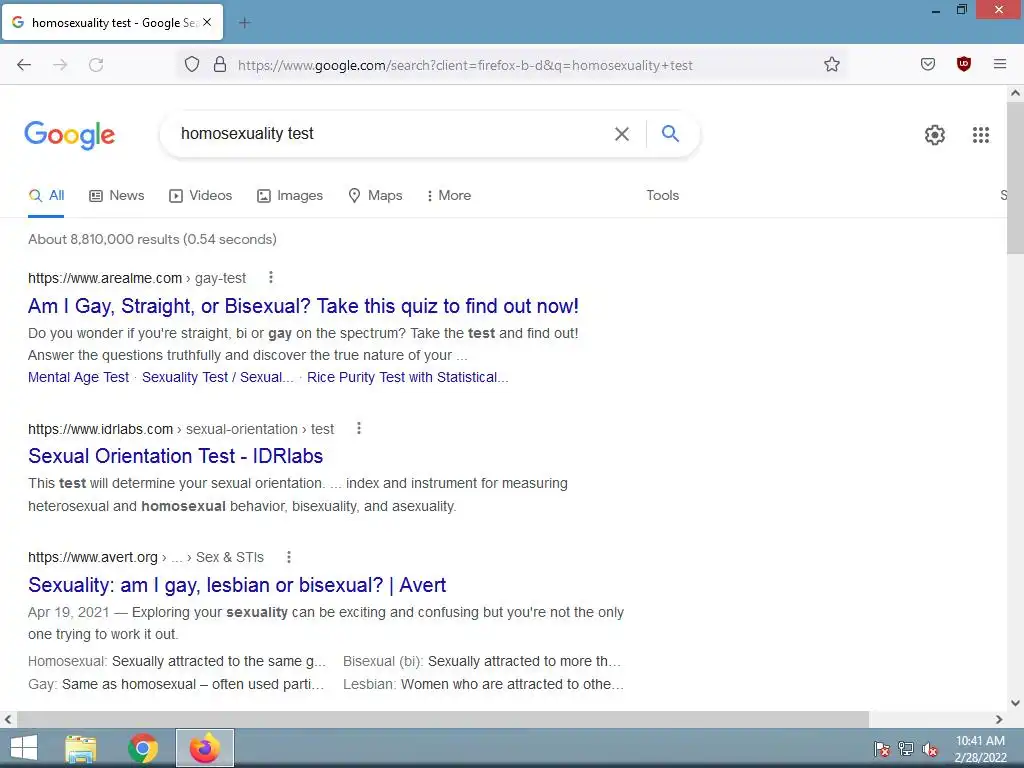Expand the More search categories menu
Screen dimensions: 1024x768
click(448, 195)
